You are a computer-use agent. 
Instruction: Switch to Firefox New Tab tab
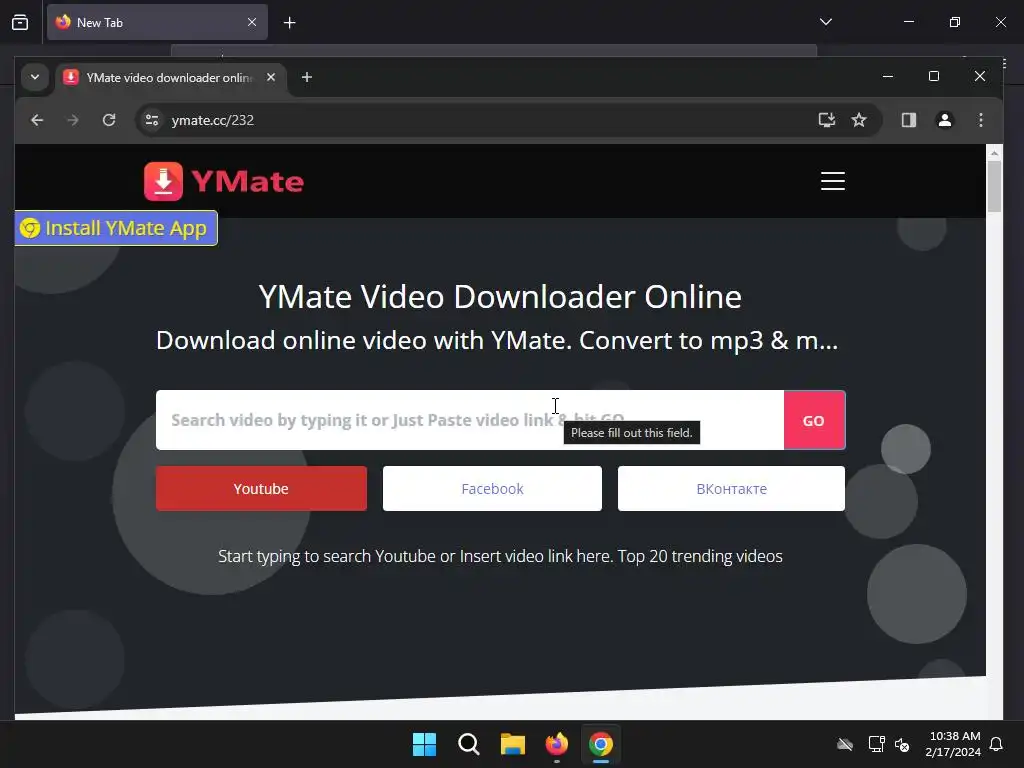click(157, 22)
